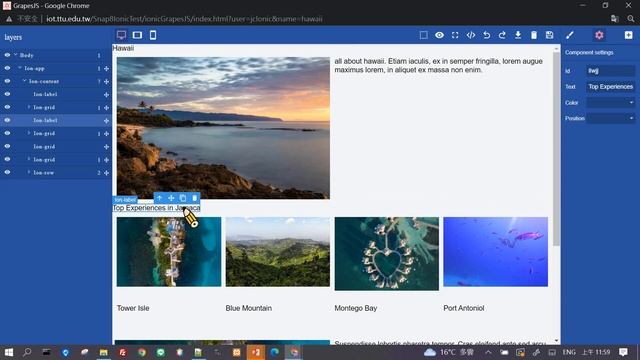
Task: Click move icon on selected component toolbar
Action: tap(171, 198)
